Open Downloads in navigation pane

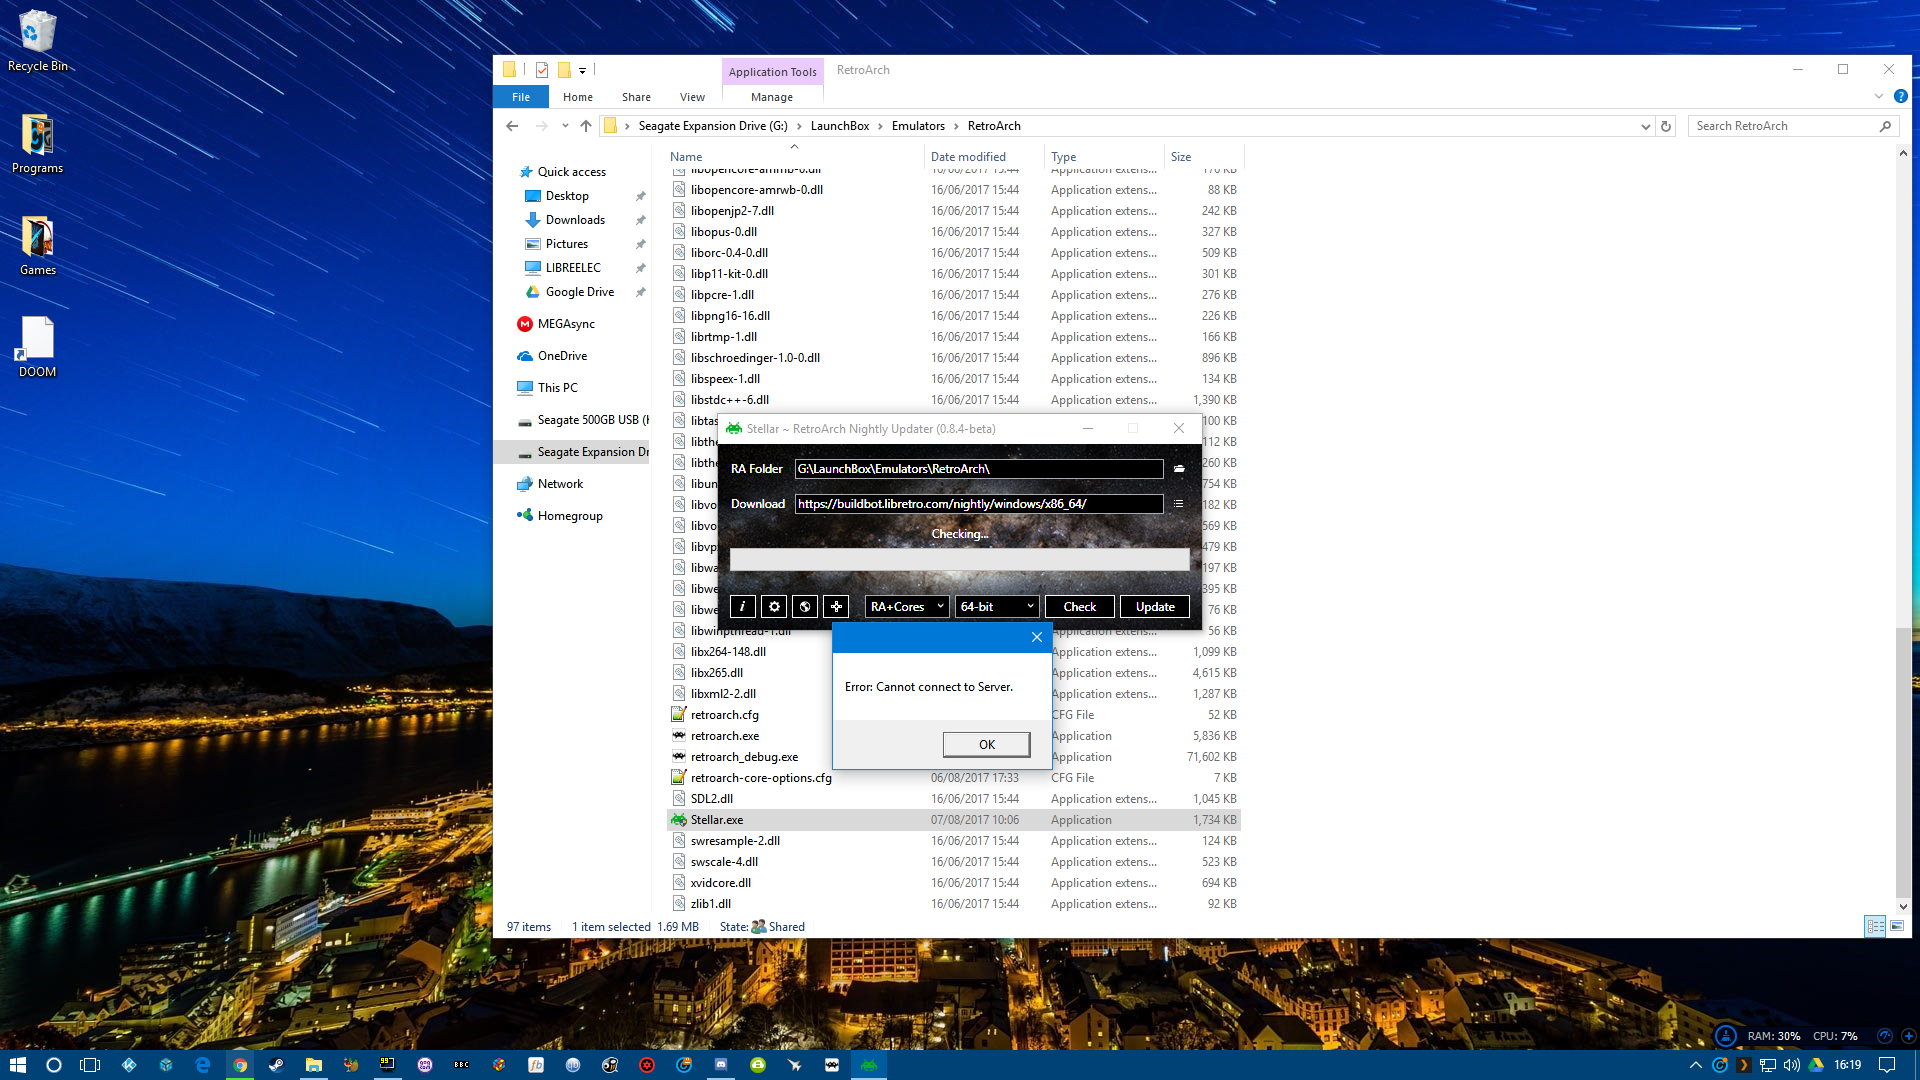coord(575,220)
